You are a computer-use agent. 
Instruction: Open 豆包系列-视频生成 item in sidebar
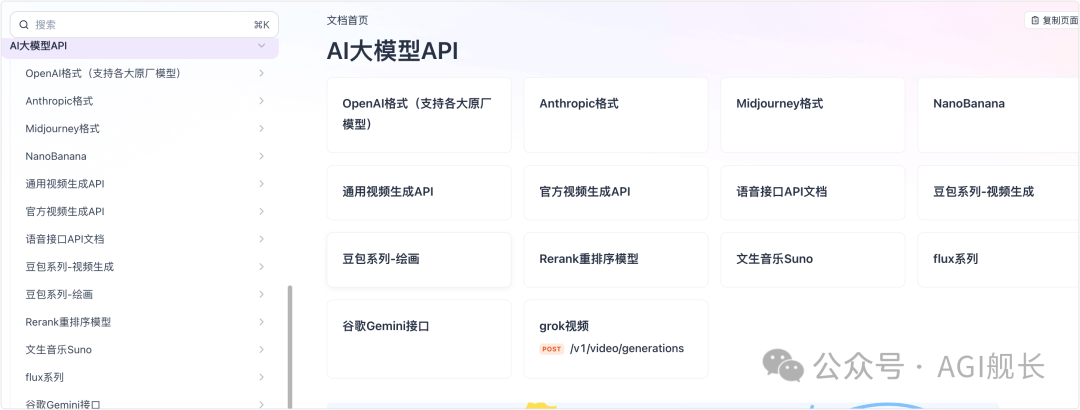tap(70, 267)
